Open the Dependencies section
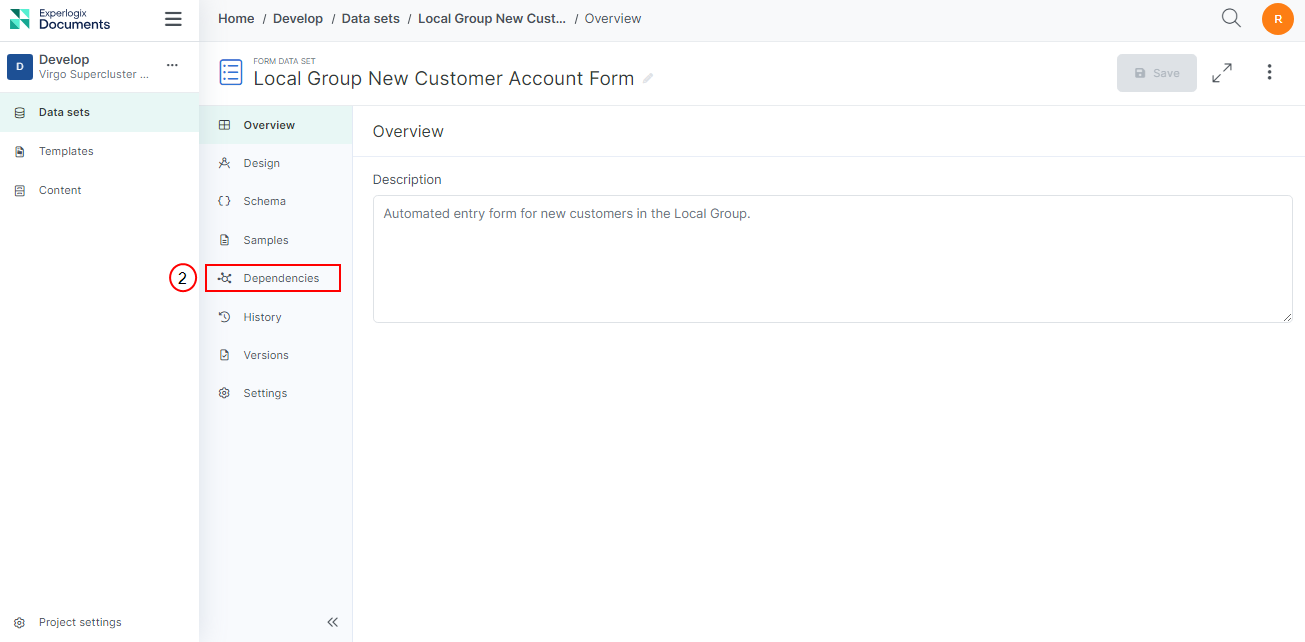This screenshot has width=1305, height=642. pyautogui.click(x=280, y=278)
